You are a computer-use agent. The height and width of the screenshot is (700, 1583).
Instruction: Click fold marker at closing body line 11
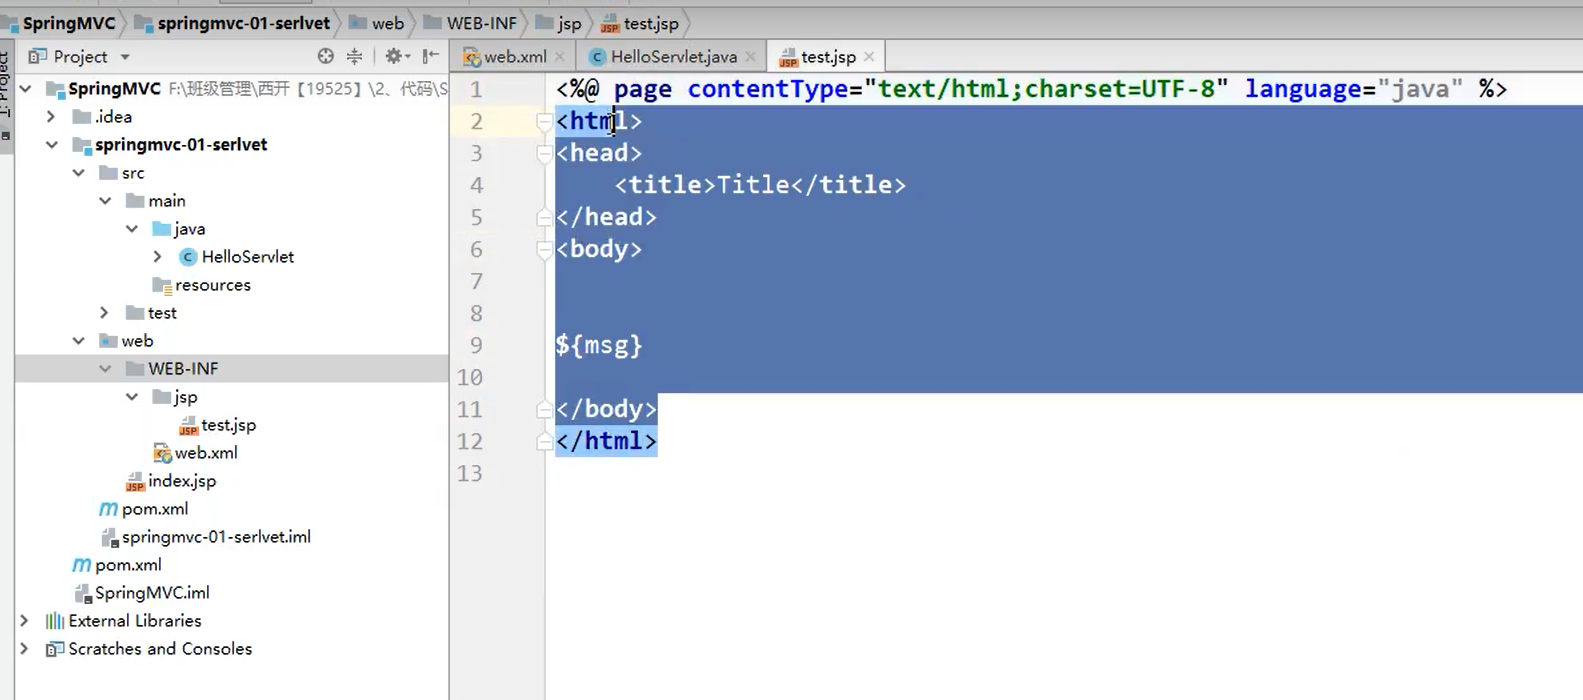544,409
